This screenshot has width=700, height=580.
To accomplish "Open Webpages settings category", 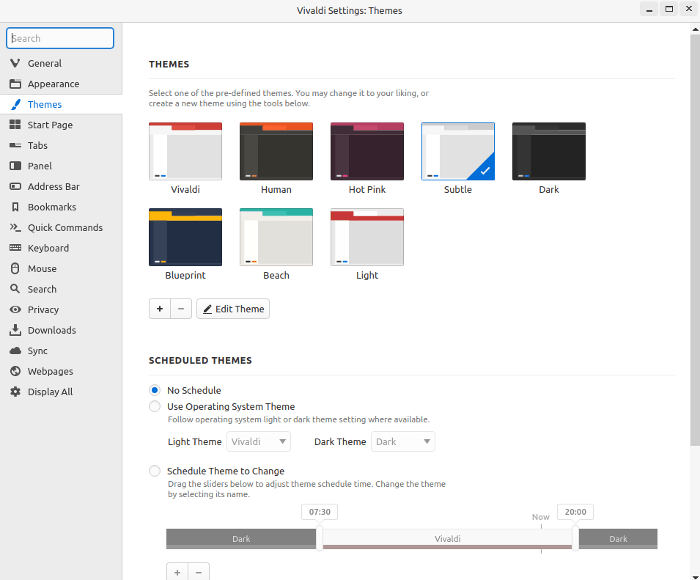I will click(61, 371).
